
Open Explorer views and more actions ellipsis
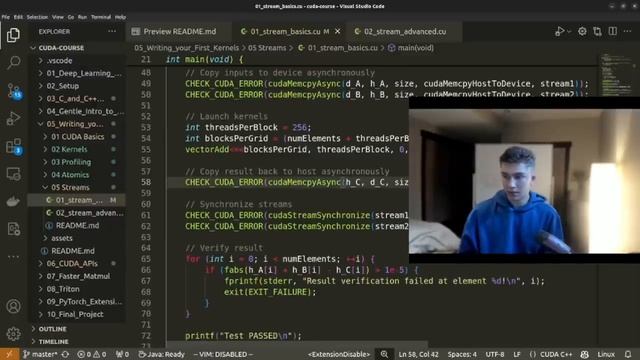pos(112,31)
